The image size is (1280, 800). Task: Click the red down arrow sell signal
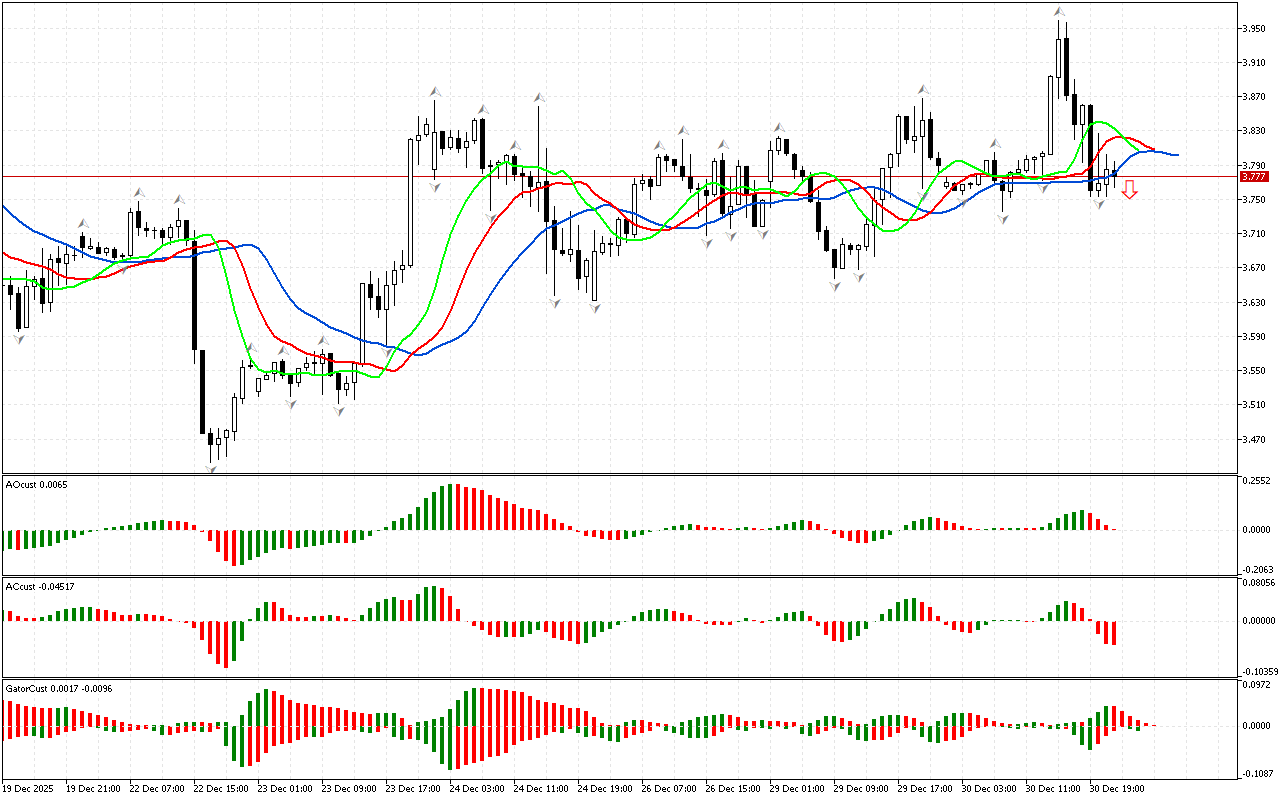coord(1129,189)
